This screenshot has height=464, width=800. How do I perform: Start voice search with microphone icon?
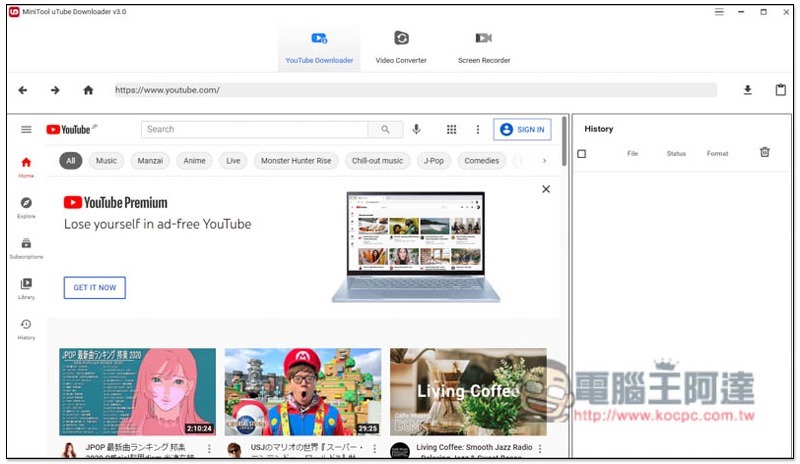coord(416,130)
